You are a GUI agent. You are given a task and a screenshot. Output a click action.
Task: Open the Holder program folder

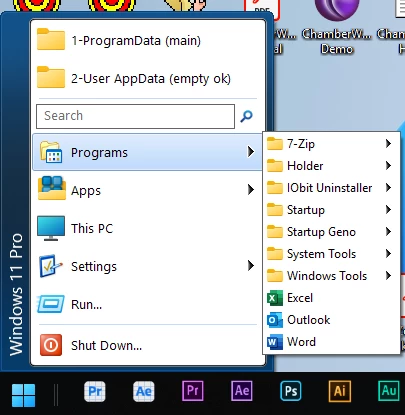click(331, 166)
